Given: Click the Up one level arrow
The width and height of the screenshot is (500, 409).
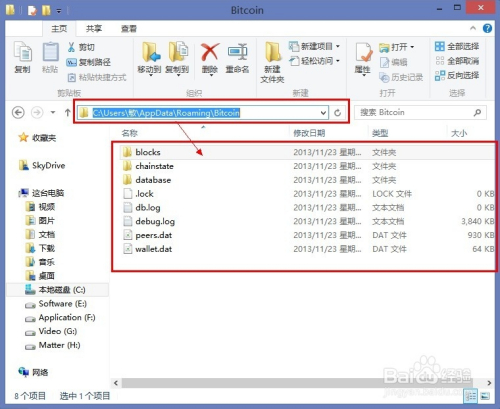Looking at the screenshot, I should 67,113.
